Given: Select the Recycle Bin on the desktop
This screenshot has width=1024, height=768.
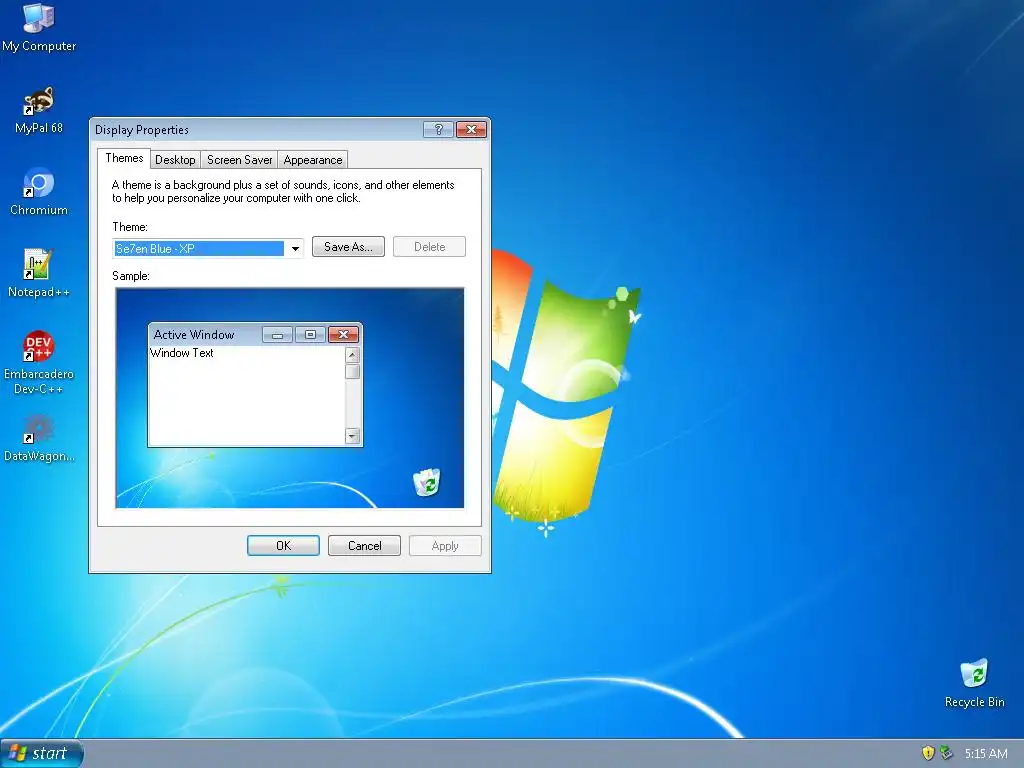Looking at the screenshot, I should (974, 684).
